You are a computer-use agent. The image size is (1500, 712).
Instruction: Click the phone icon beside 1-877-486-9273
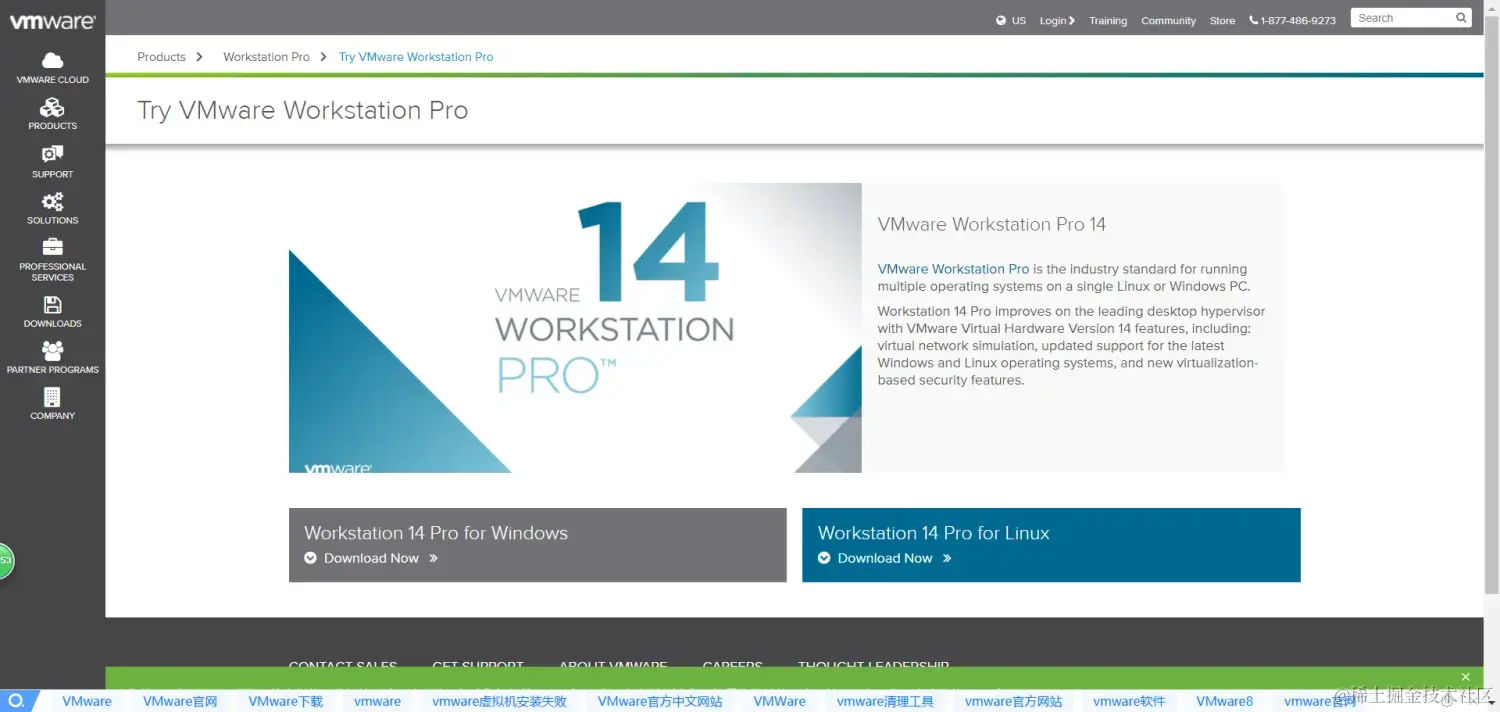1254,20
